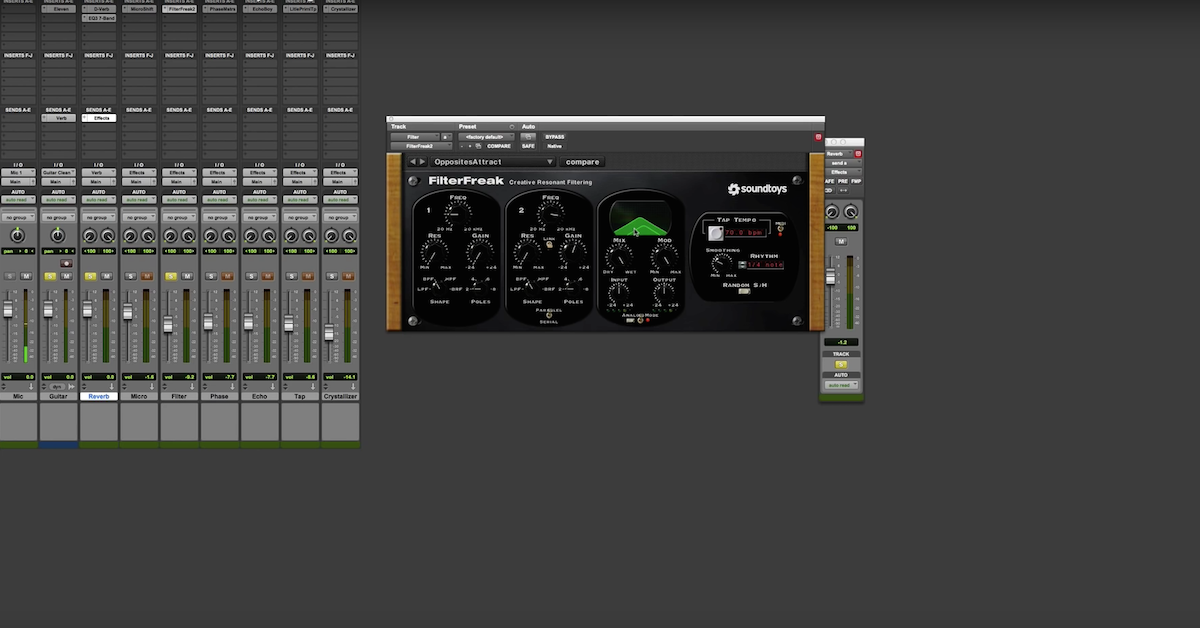This screenshot has width=1200, height=628.
Task: Click the previous preset arrow in FilterFreak
Action: point(412,161)
